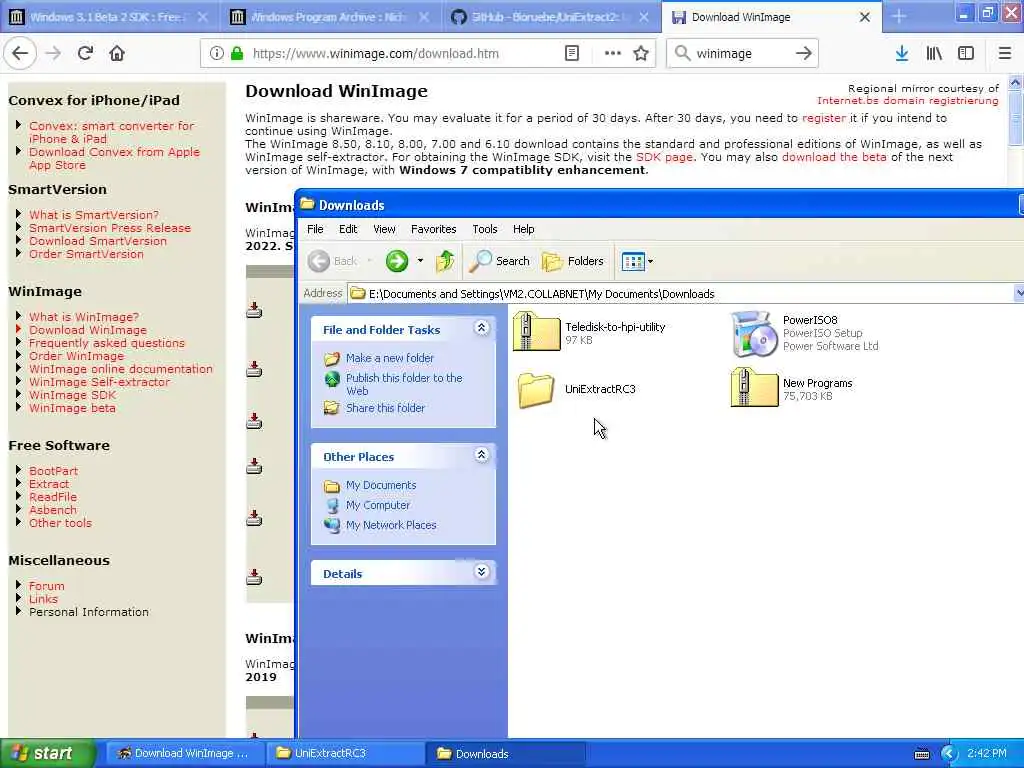Select the PowerISO8 setup file
The height and width of the screenshot is (768, 1024).
point(805,333)
